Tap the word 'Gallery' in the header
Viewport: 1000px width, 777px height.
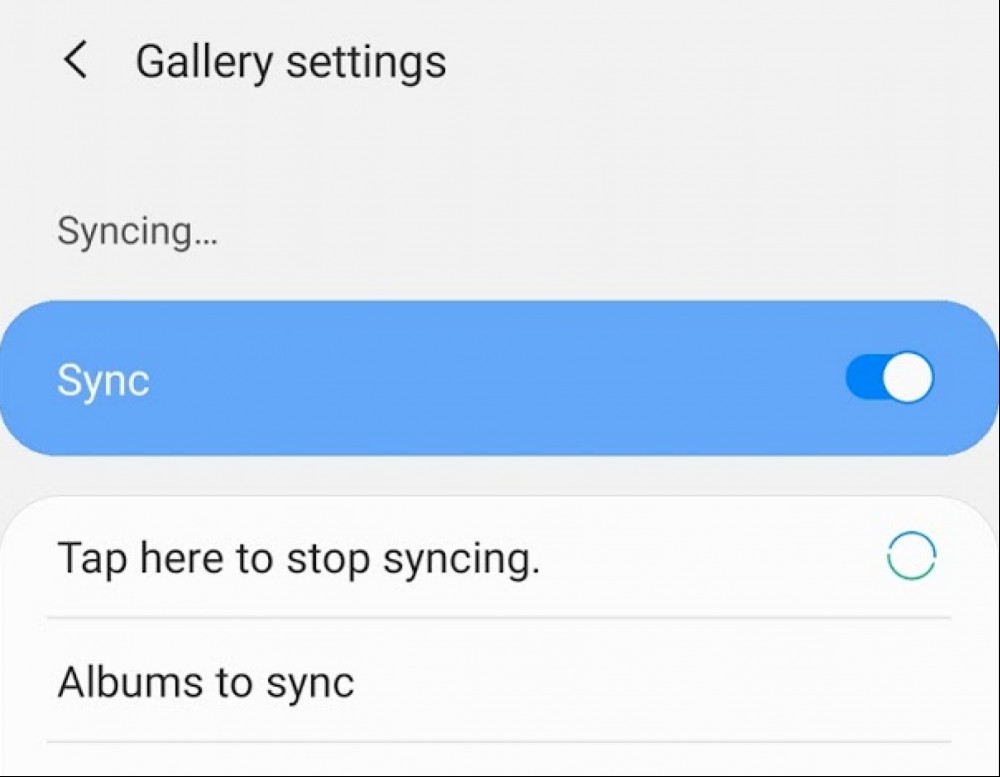[x=204, y=63]
